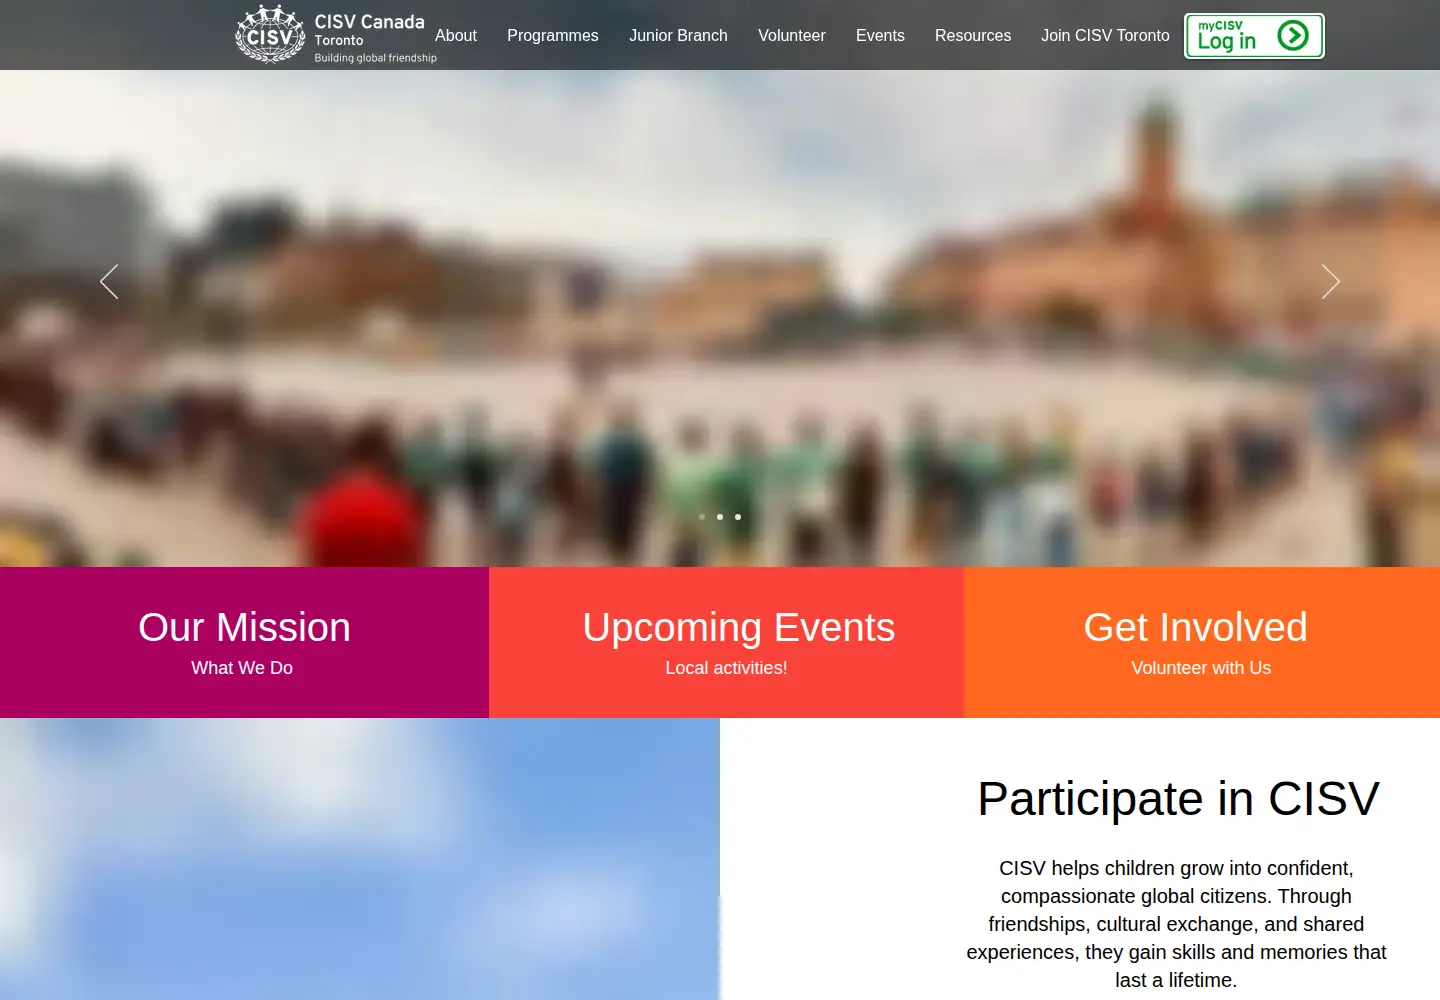Viewport: 1440px width, 1000px height.
Task: Click the 'CISV helps children grow' paragraph
Action: (1176, 924)
